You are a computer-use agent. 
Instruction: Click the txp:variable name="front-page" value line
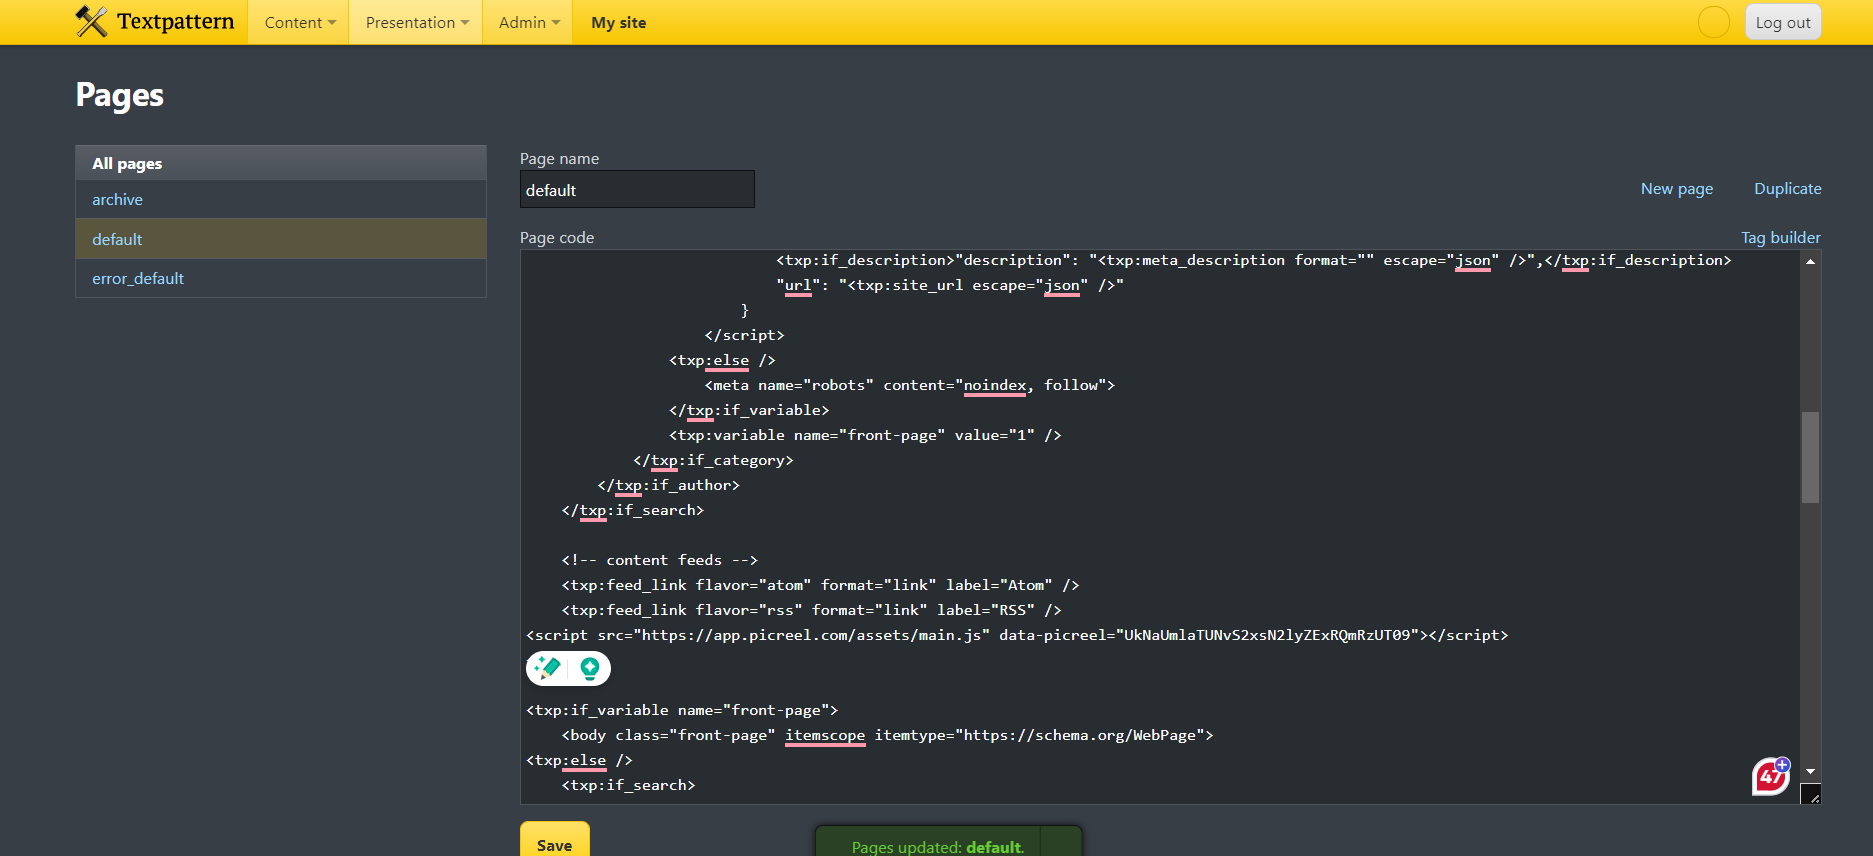(x=865, y=435)
